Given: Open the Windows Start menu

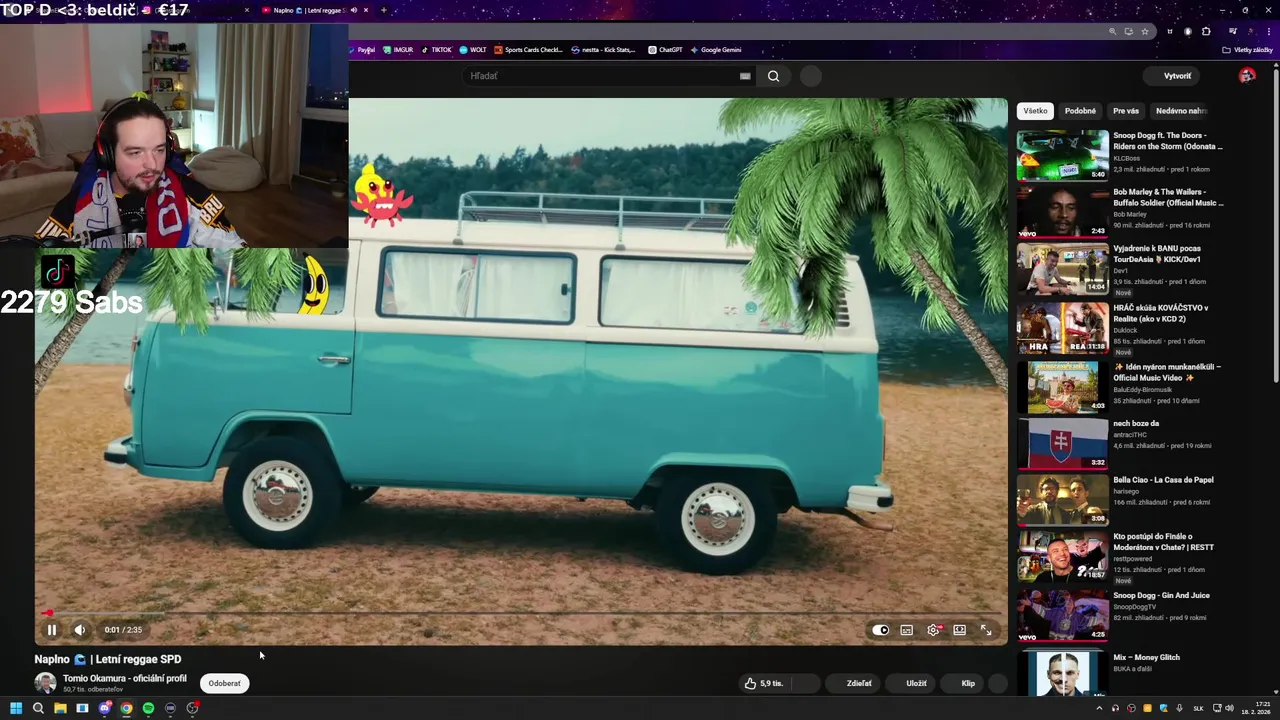Looking at the screenshot, I should (16, 708).
